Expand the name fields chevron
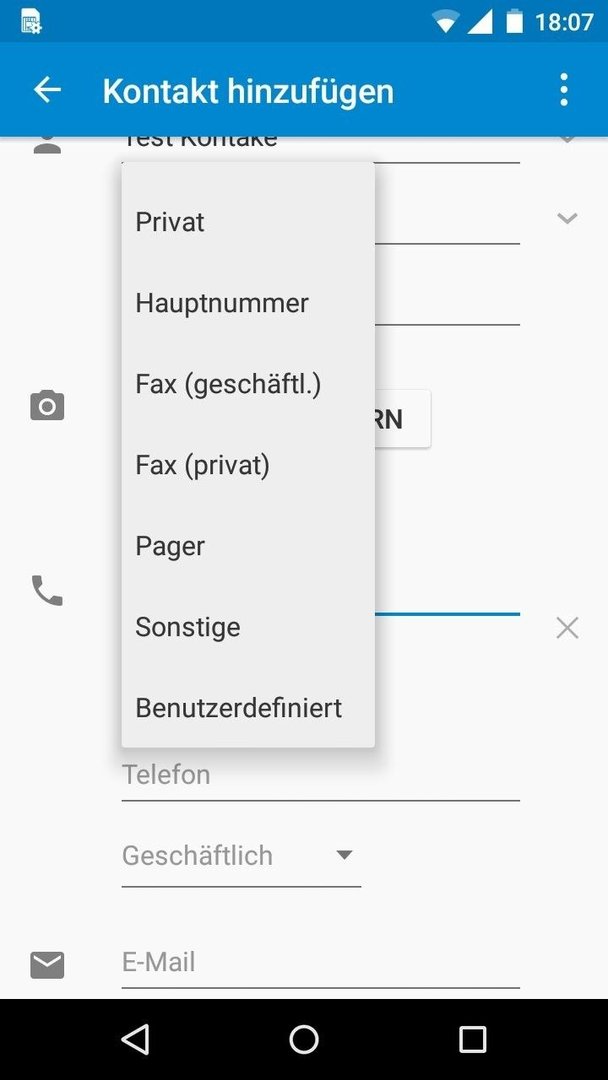The height and width of the screenshot is (1080, 608). tap(567, 138)
